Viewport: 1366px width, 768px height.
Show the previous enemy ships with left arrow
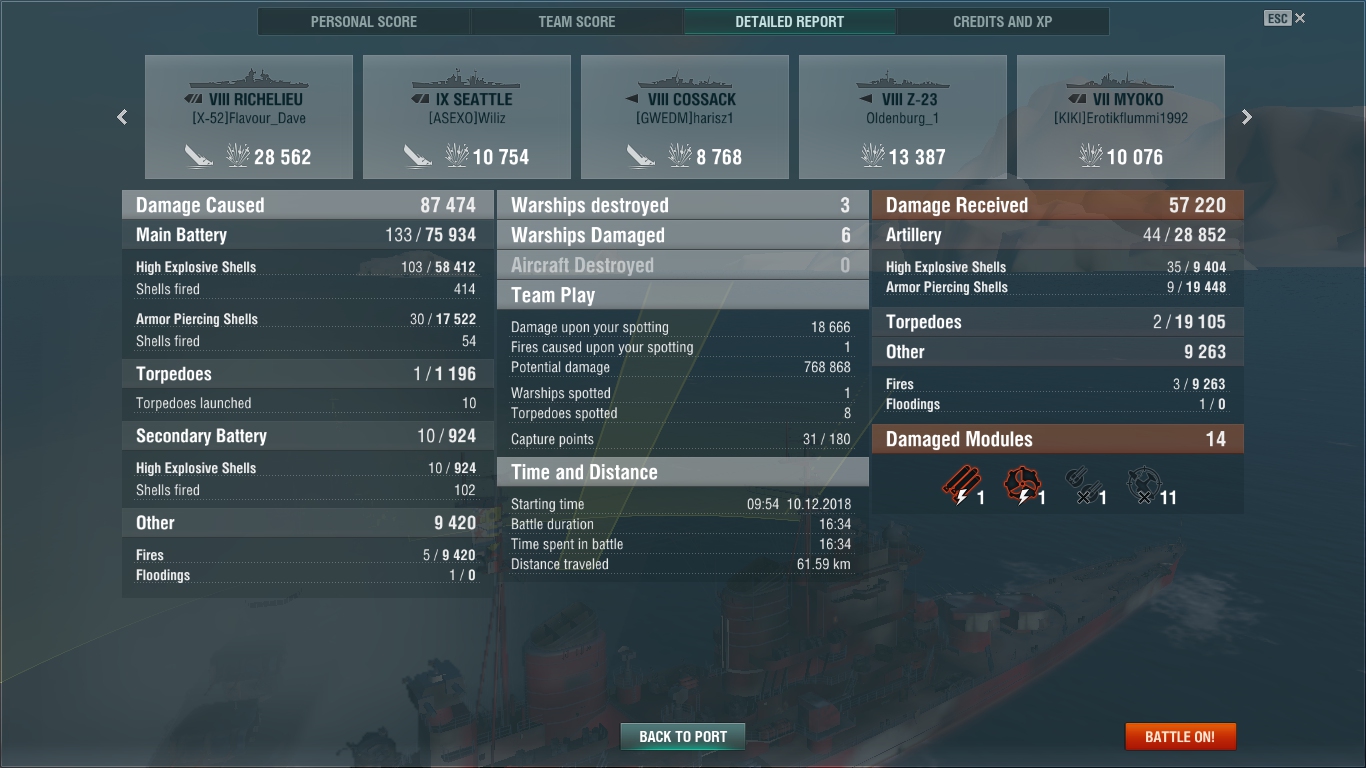pyautogui.click(x=122, y=117)
